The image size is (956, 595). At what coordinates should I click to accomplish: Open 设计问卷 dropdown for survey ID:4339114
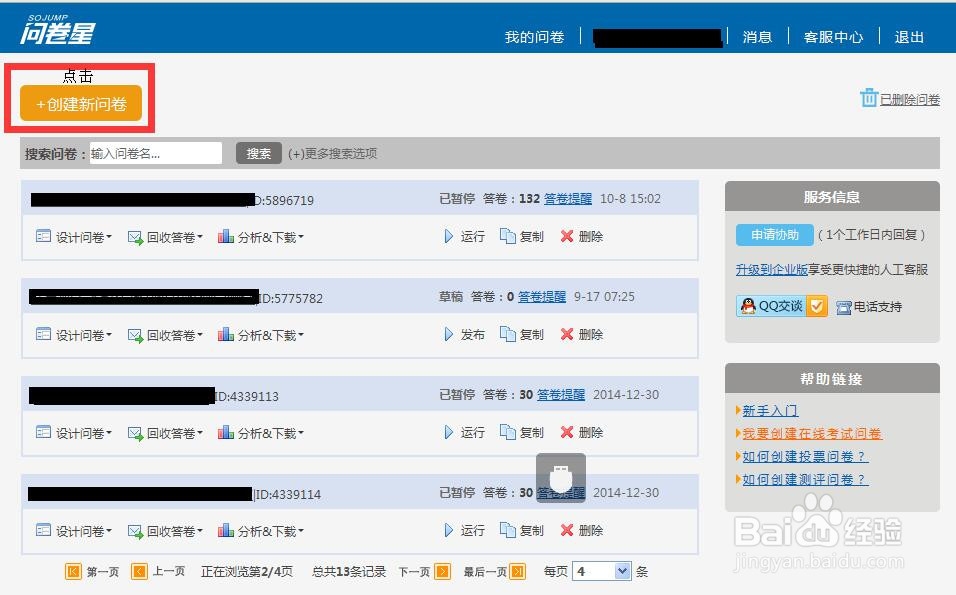[74, 531]
